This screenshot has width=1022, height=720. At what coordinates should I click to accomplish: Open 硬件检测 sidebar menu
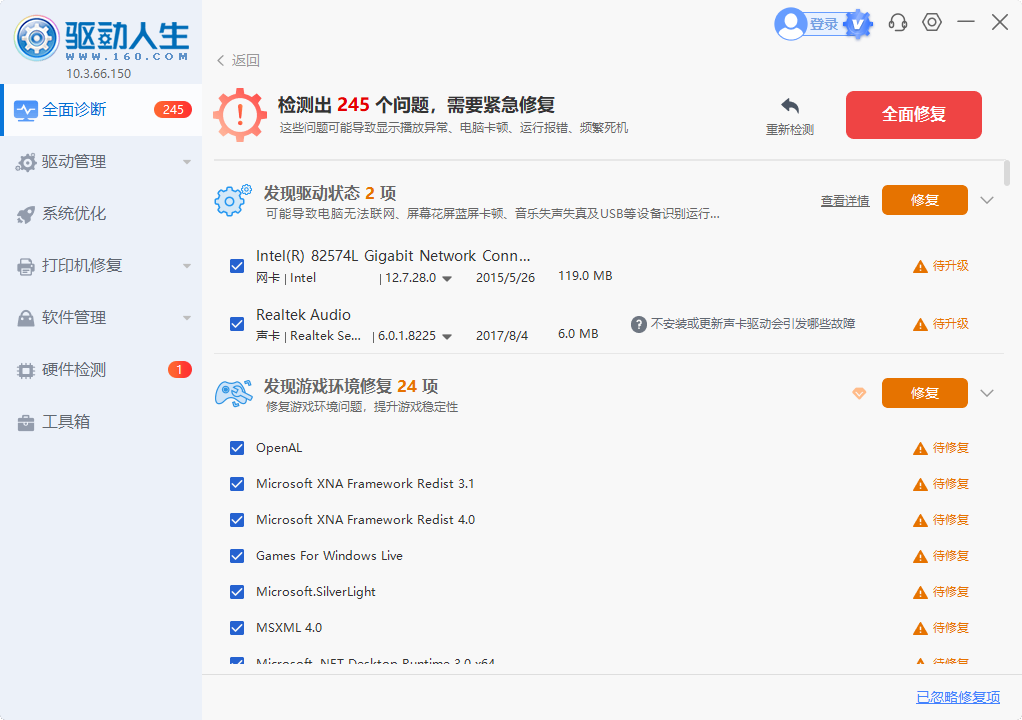point(101,370)
